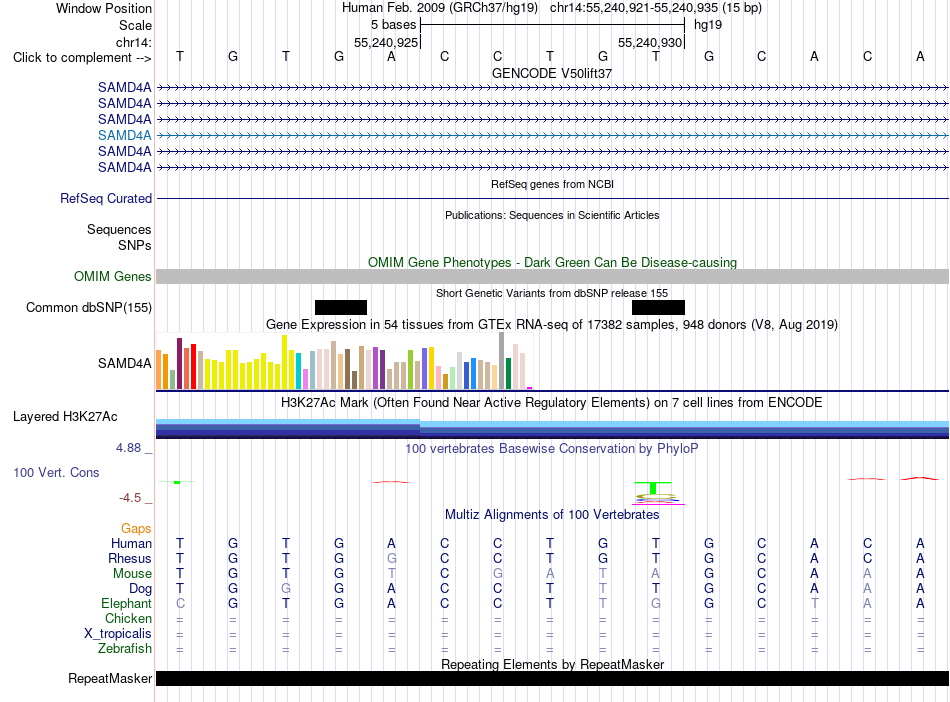The height and width of the screenshot is (702, 950).
Task: Open '100 vertebrates Basewise Conservation by PhyloP' title
Action: click(x=552, y=449)
